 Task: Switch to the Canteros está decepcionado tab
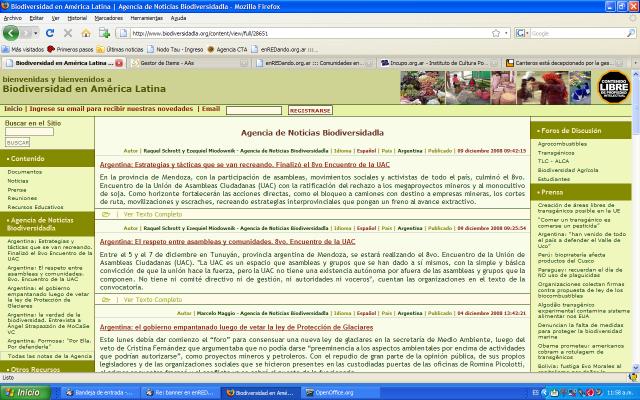click(x=564, y=63)
